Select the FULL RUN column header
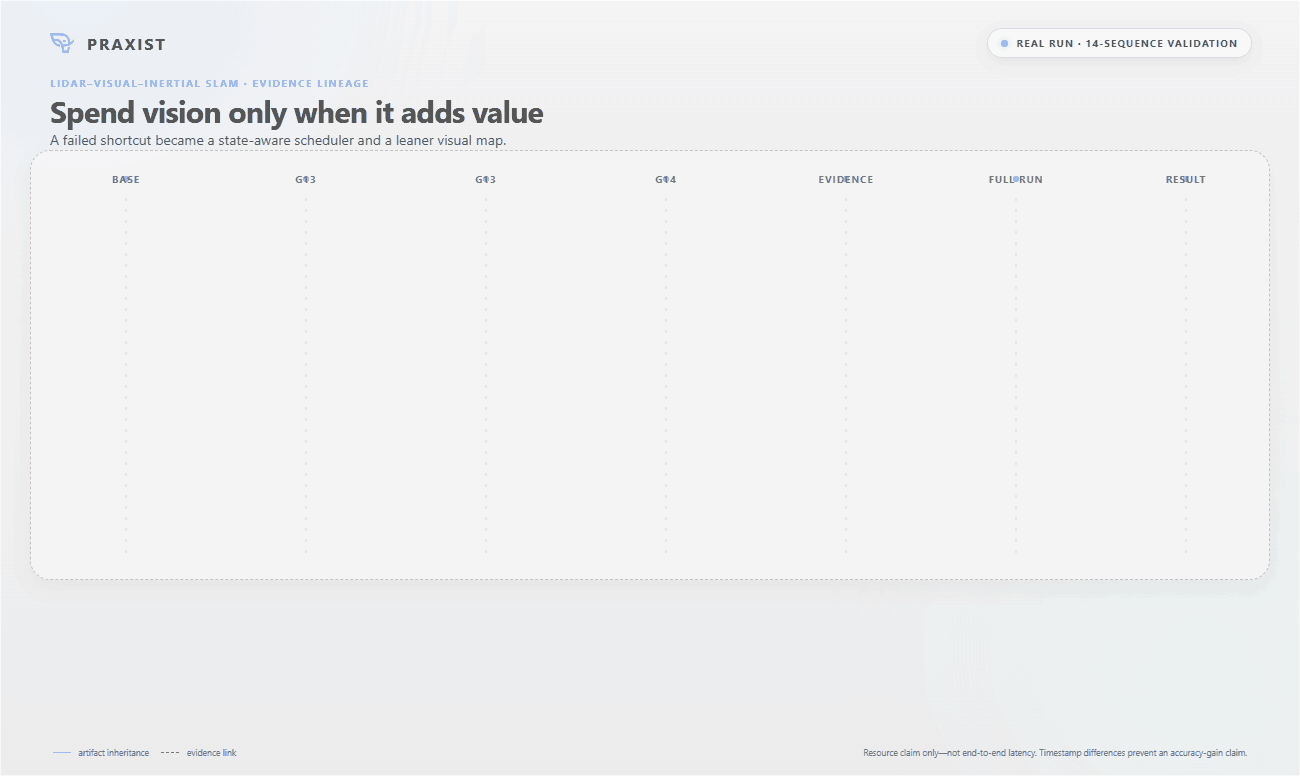 click(x=1016, y=180)
